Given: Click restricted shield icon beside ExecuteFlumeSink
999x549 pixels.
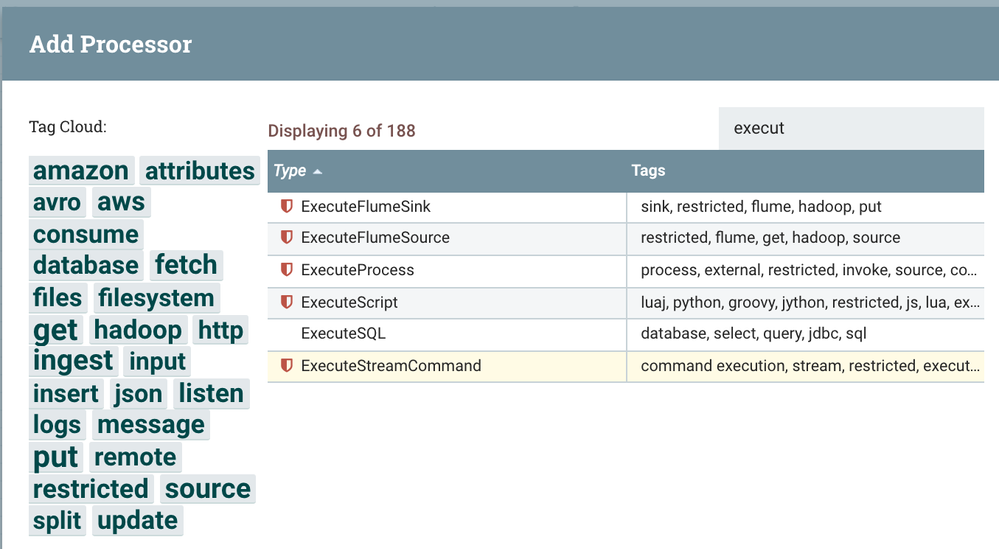Looking at the screenshot, I should click(x=286, y=206).
